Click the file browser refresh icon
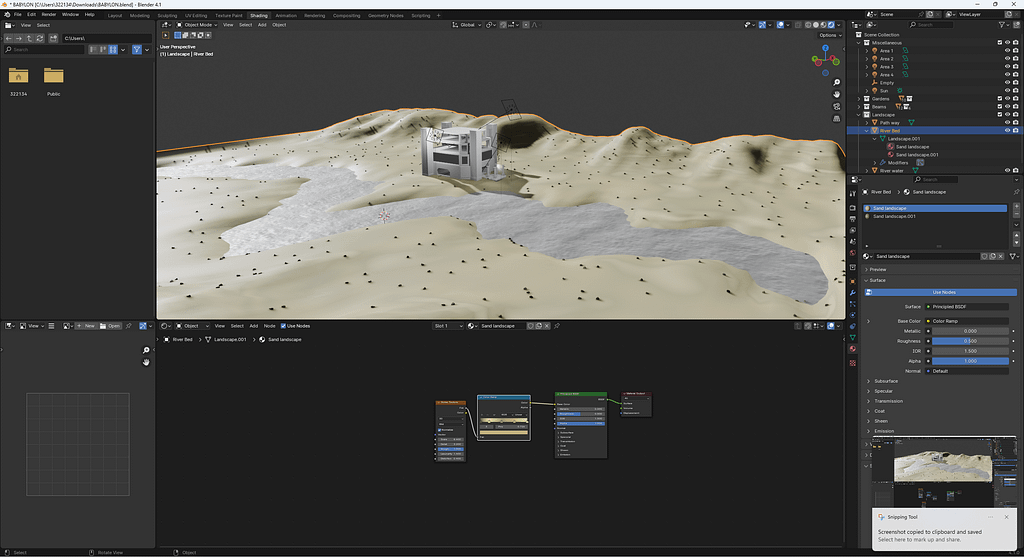The height and width of the screenshot is (557, 1024). [x=39, y=38]
